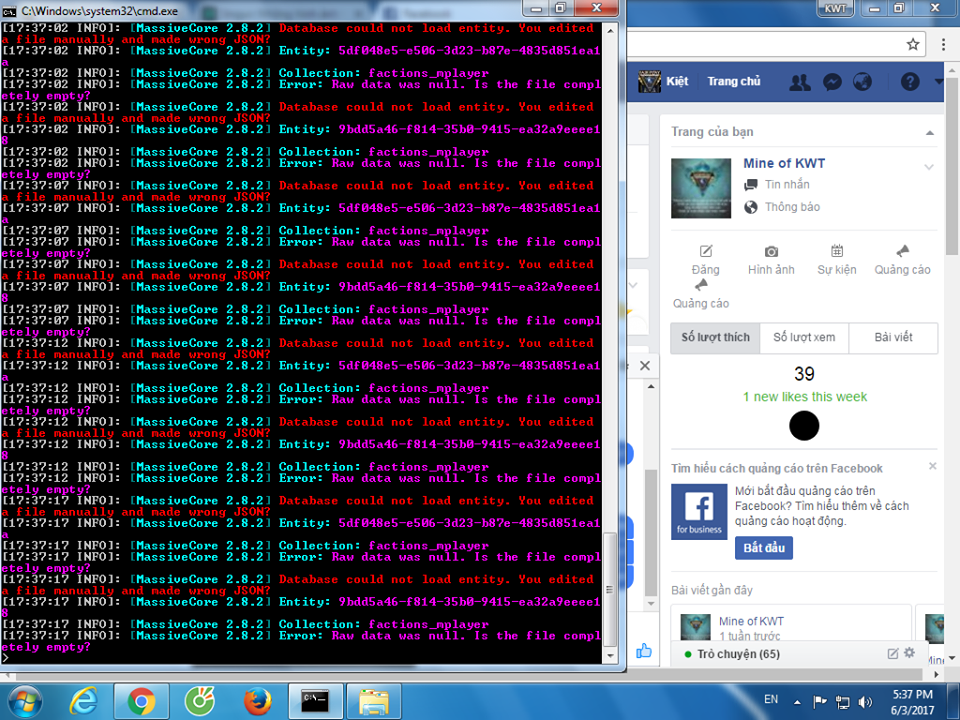
Task: Switch to the Số lượt xem tab
Action: 804,338
